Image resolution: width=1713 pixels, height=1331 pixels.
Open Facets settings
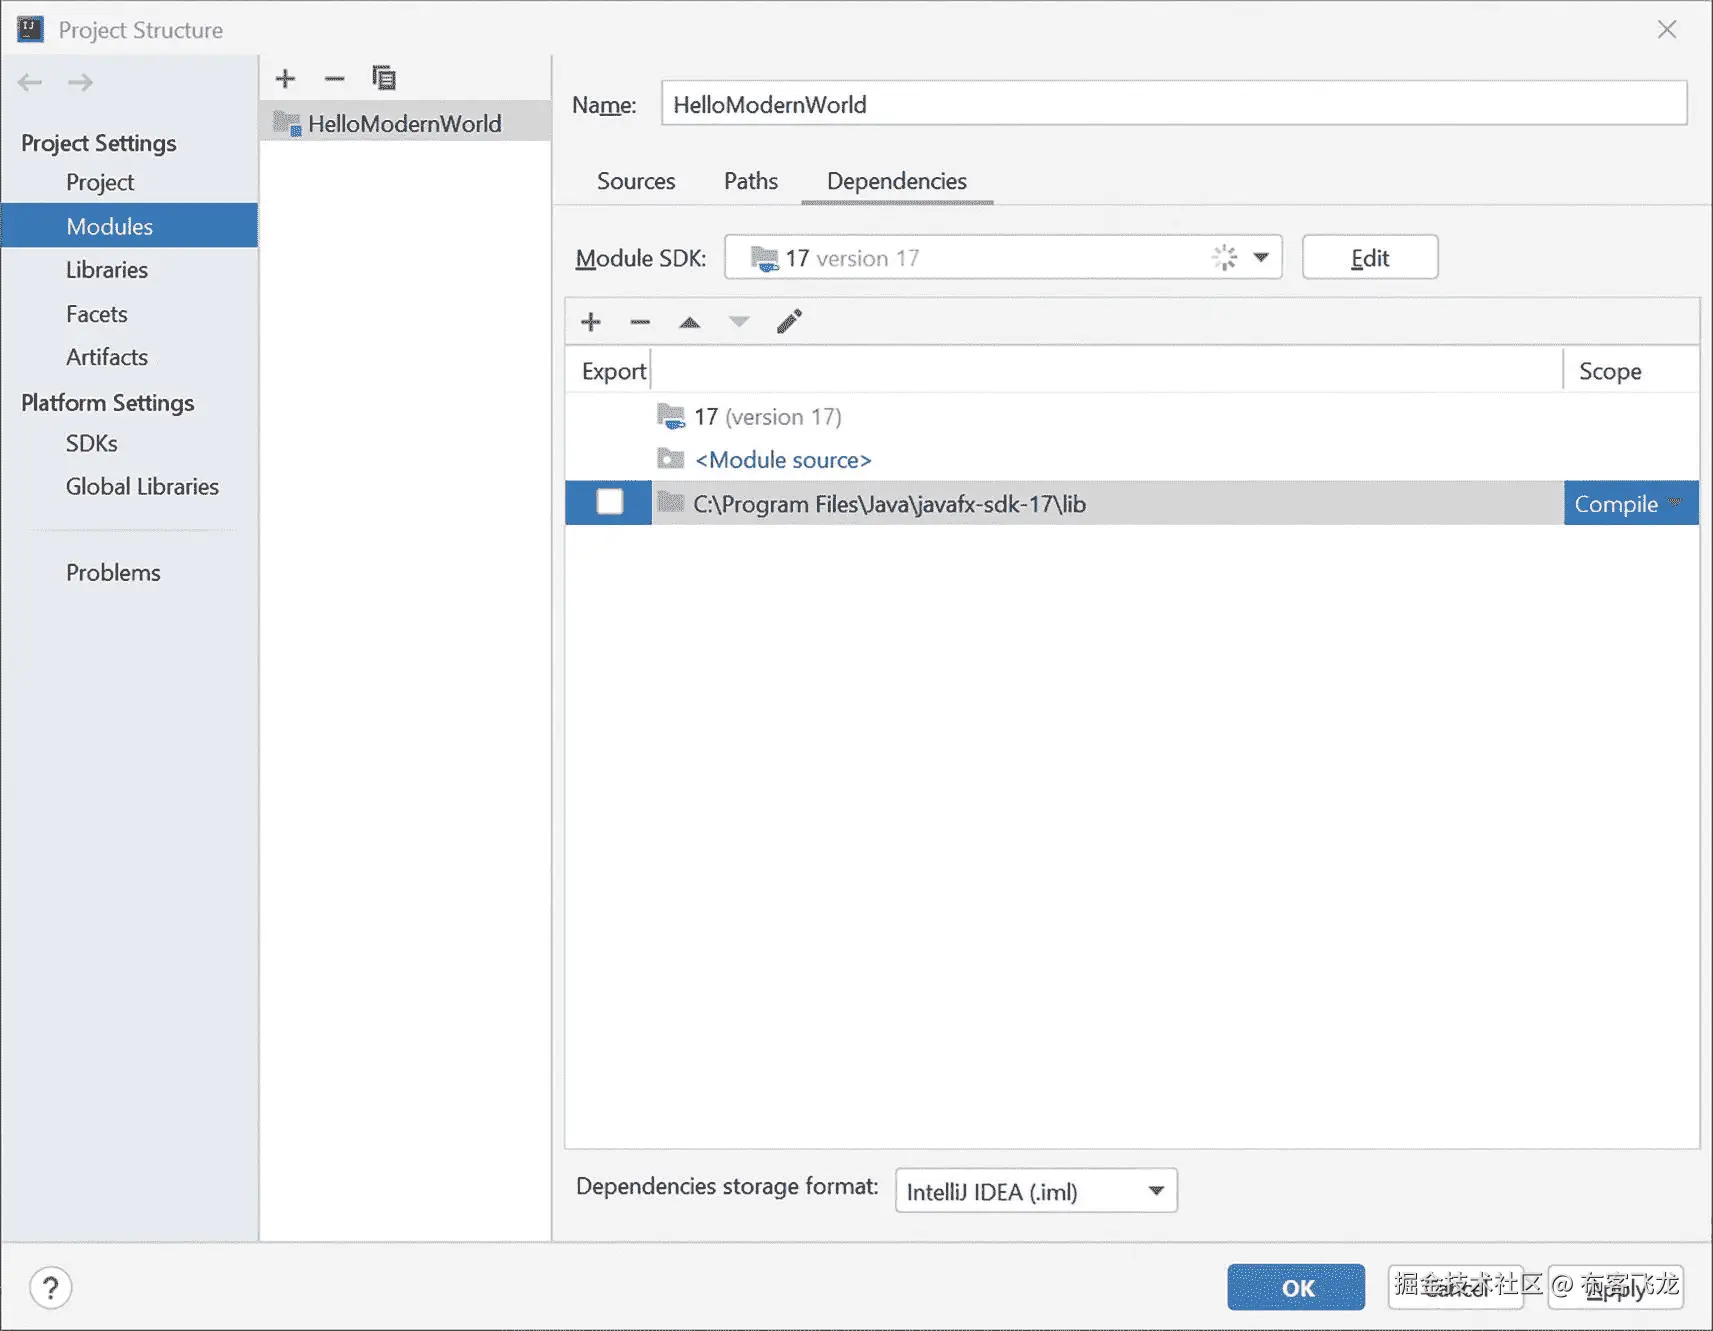click(x=97, y=314)
